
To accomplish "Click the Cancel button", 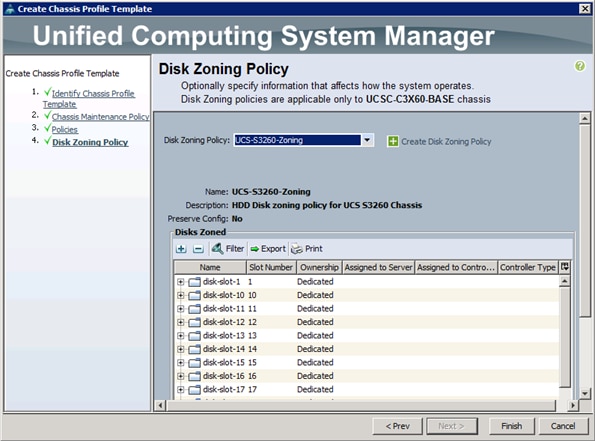I will coord(563,426).
